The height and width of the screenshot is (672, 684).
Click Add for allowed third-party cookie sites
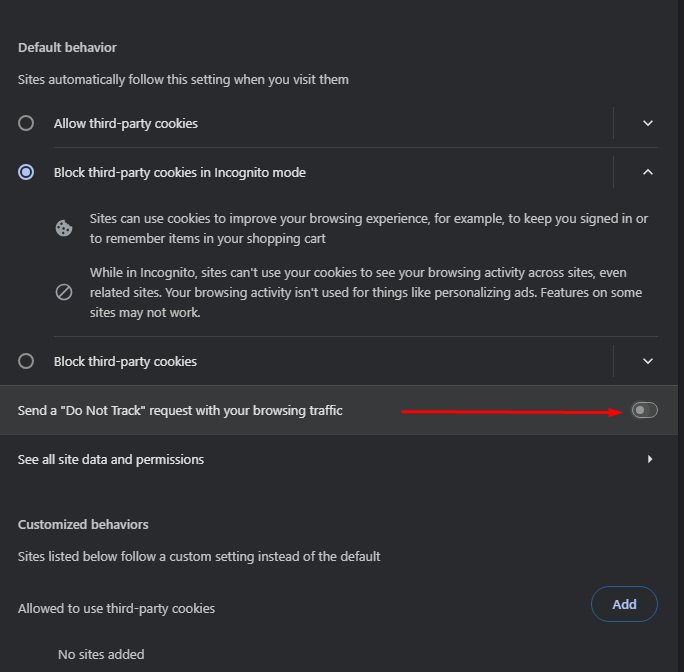(624, 604)
